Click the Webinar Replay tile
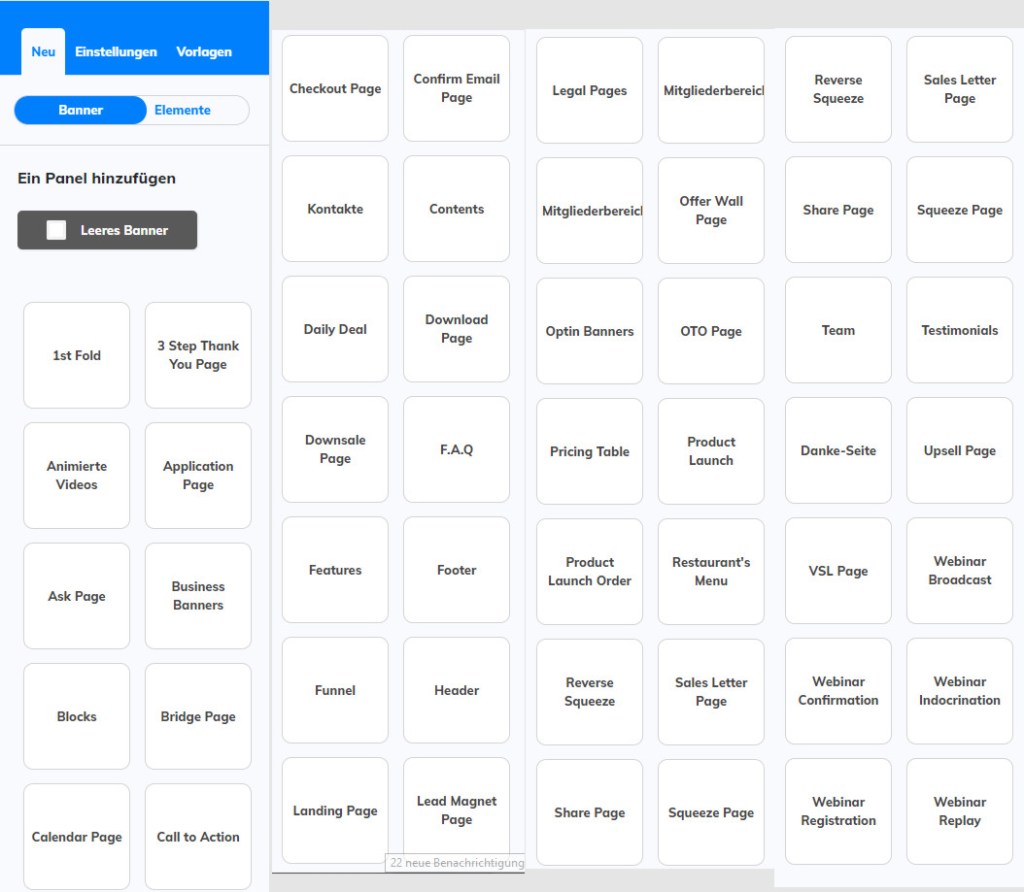 (x=959, y=811)
